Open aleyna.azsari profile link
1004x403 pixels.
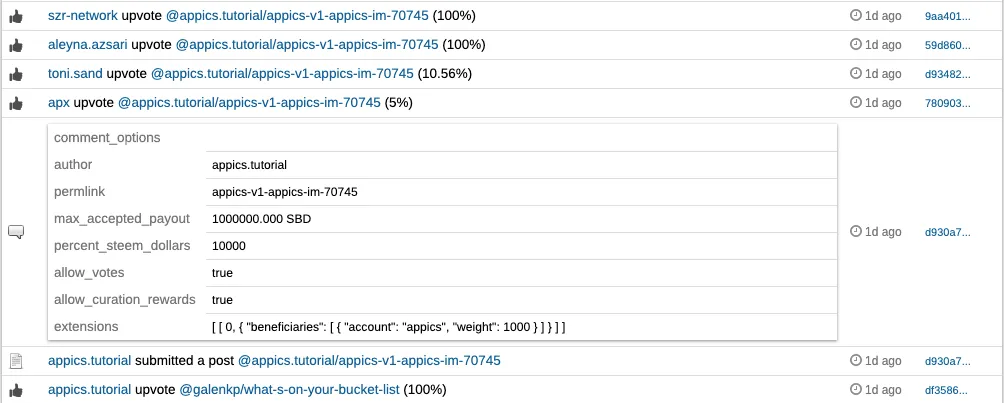coord(88,45)
